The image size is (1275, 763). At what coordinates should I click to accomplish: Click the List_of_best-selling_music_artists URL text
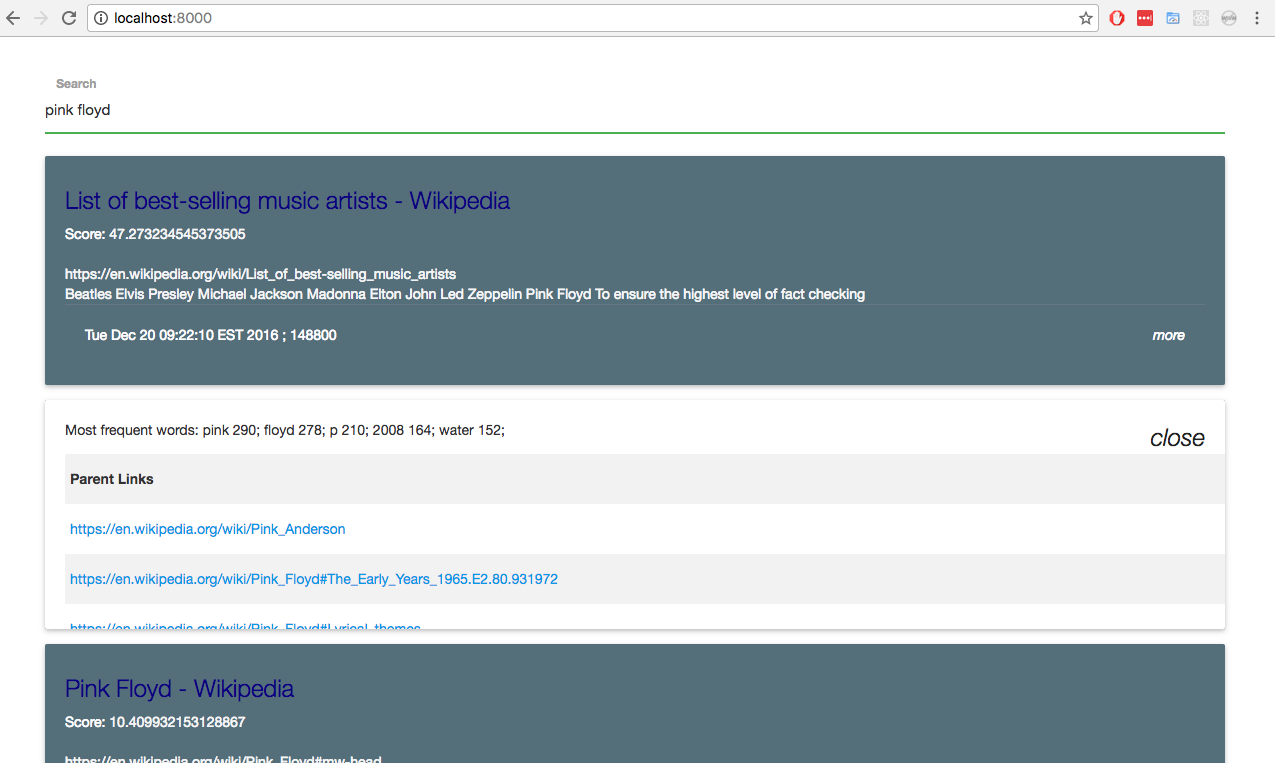tap(260, 274)
